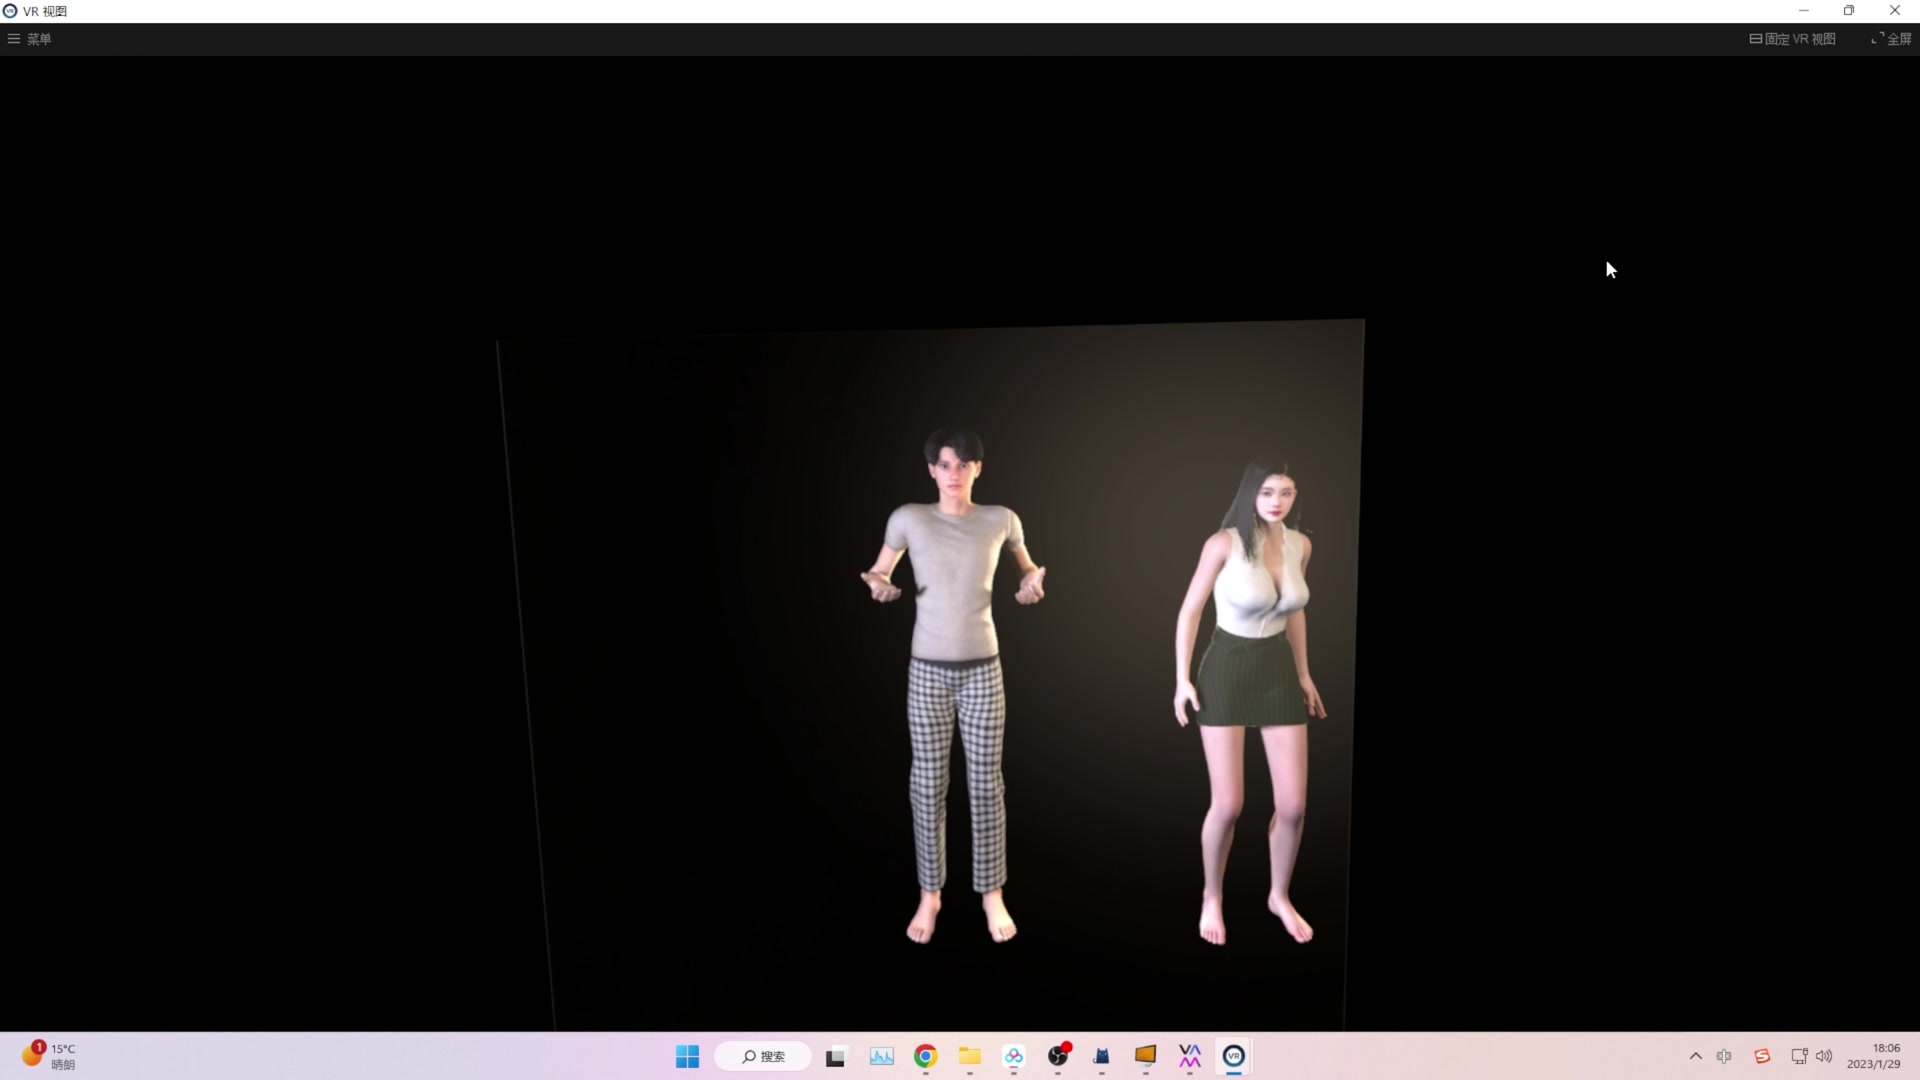
Task: Open the pink VA motion-capture app on taskbar
Action: pos(1190,1057)
